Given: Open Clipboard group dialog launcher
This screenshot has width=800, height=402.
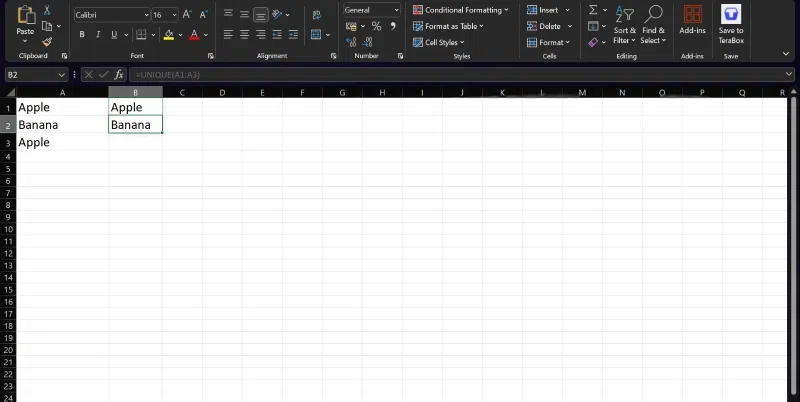Looking at the screenshot, I should (x=65, y=56).
